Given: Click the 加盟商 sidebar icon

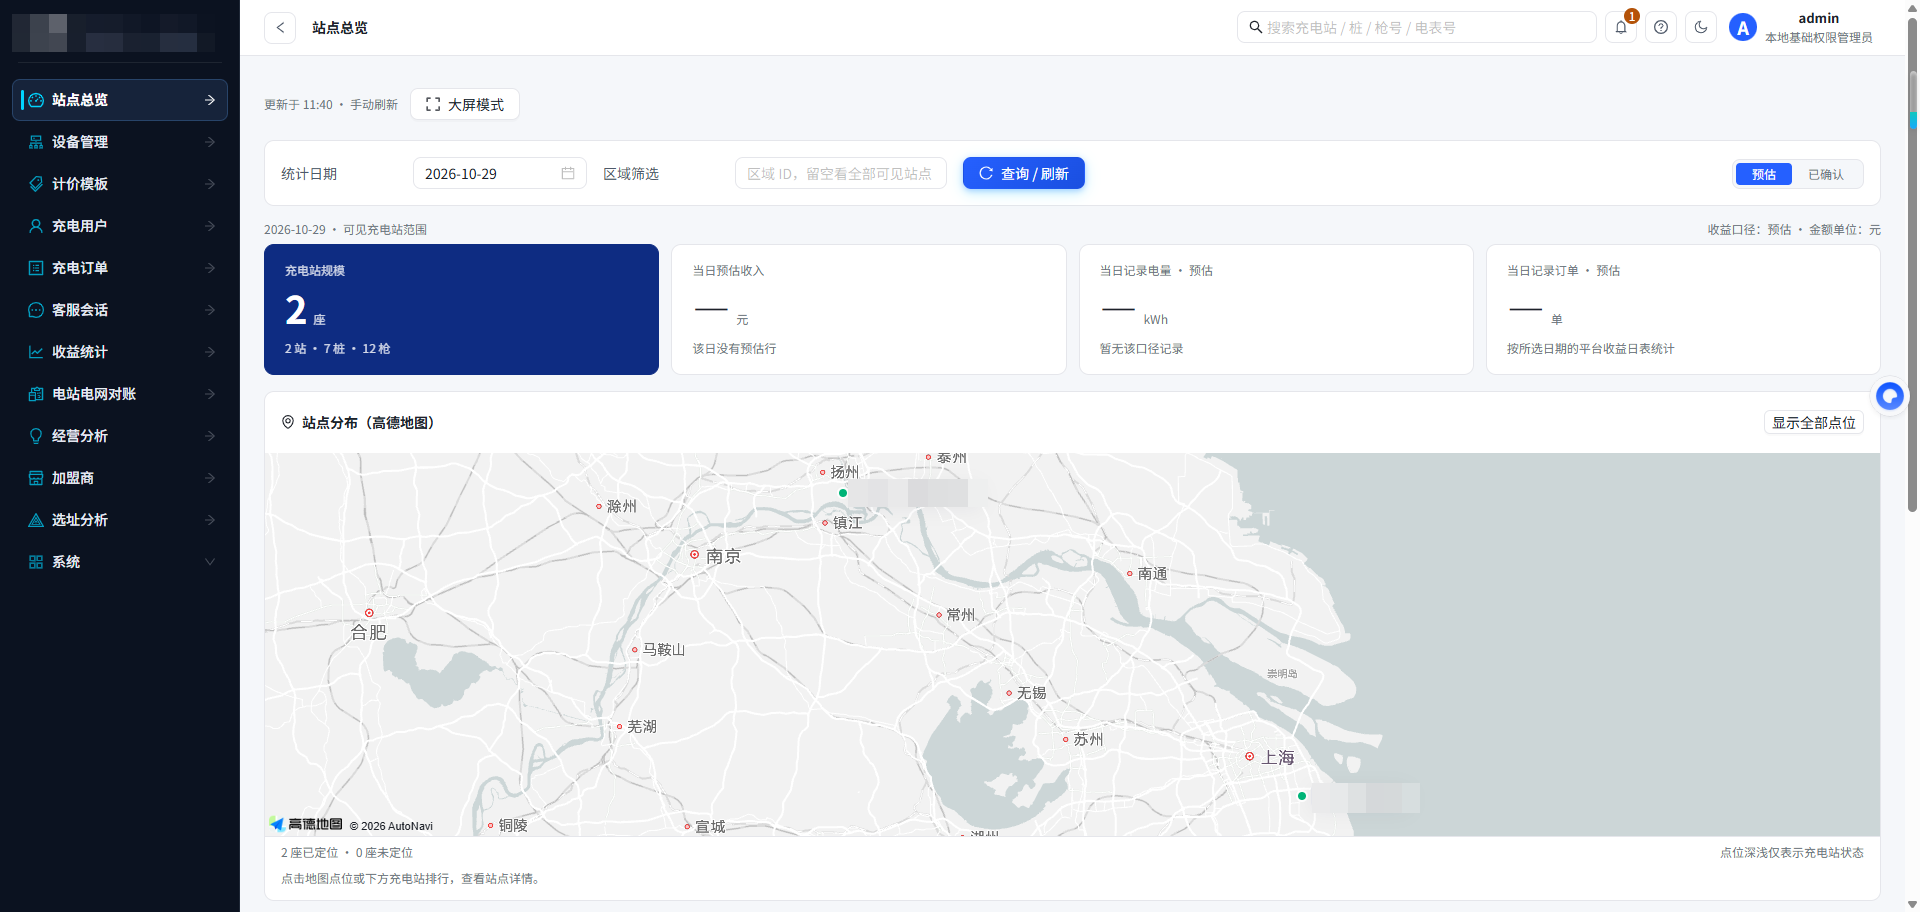Looking at the screenshot, I should click(x=36, y=478).
